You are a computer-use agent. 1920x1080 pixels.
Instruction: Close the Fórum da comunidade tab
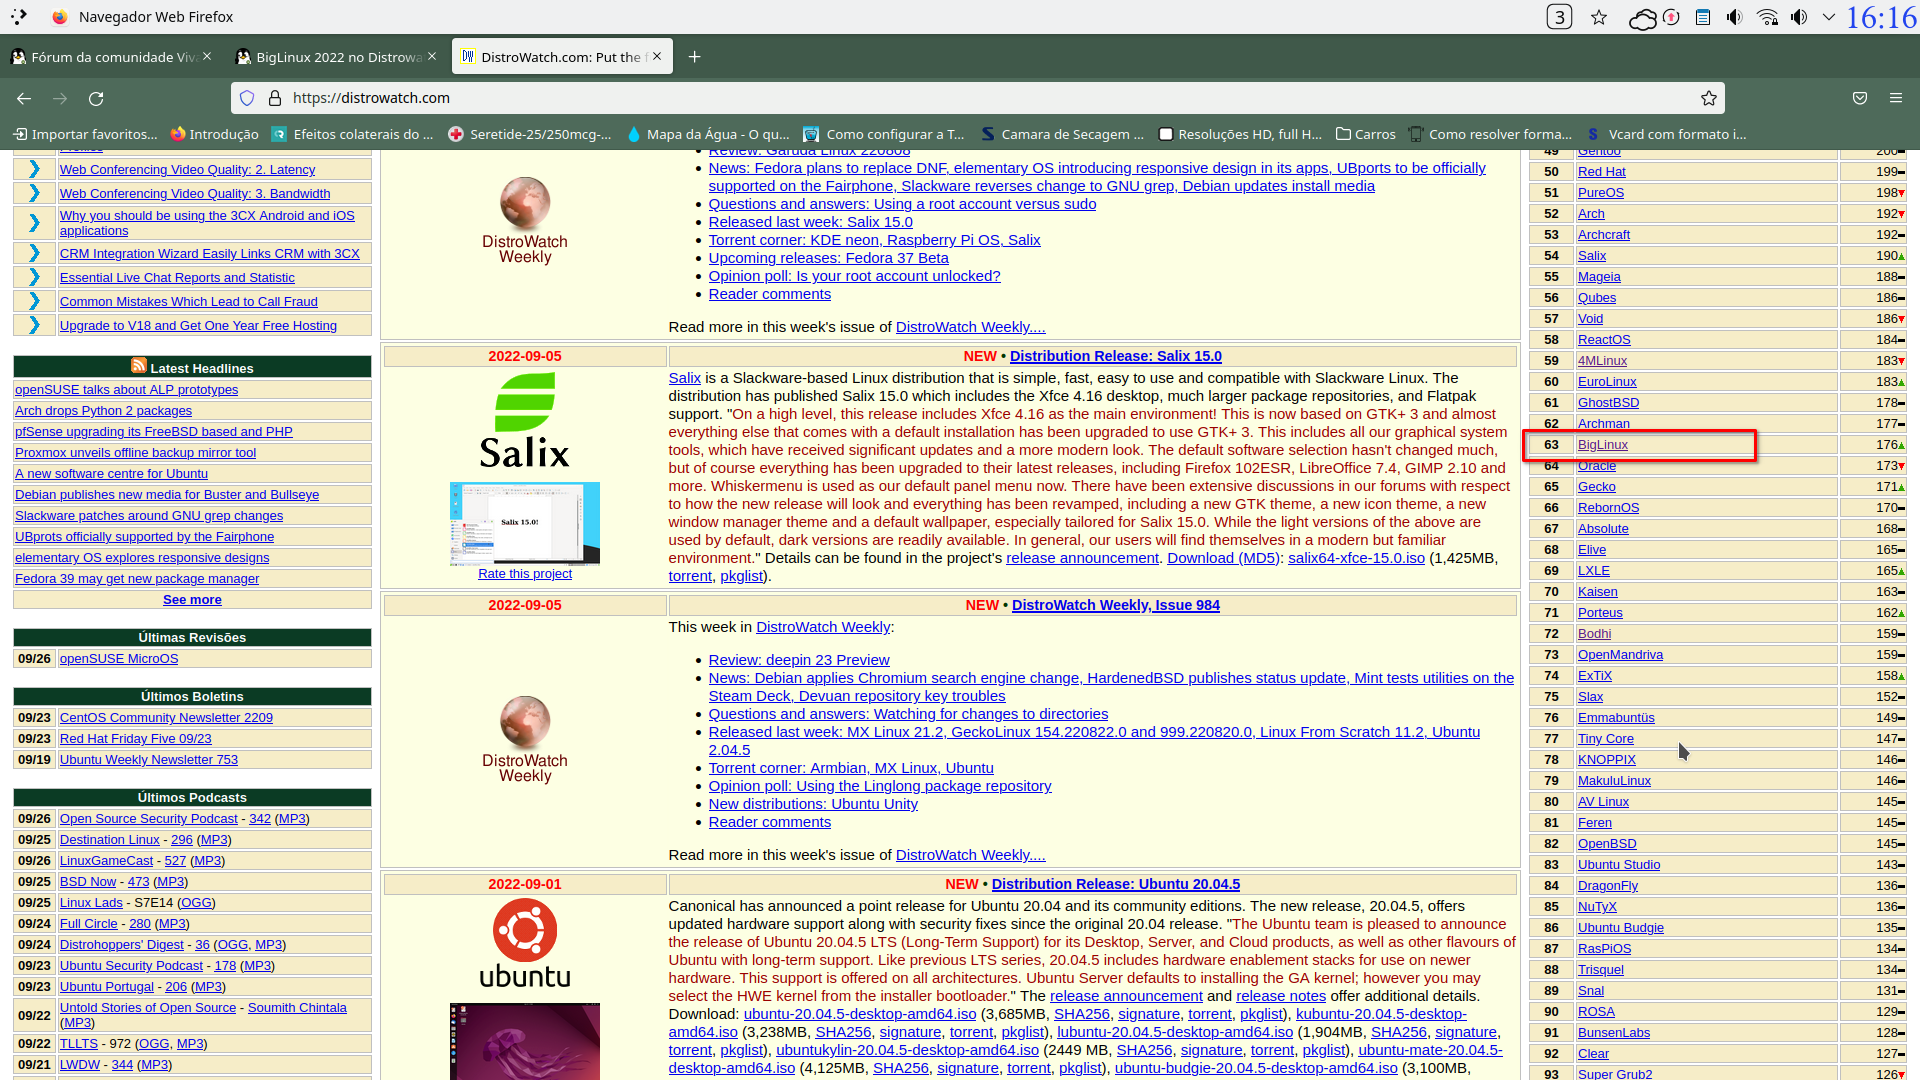point(207,57)
